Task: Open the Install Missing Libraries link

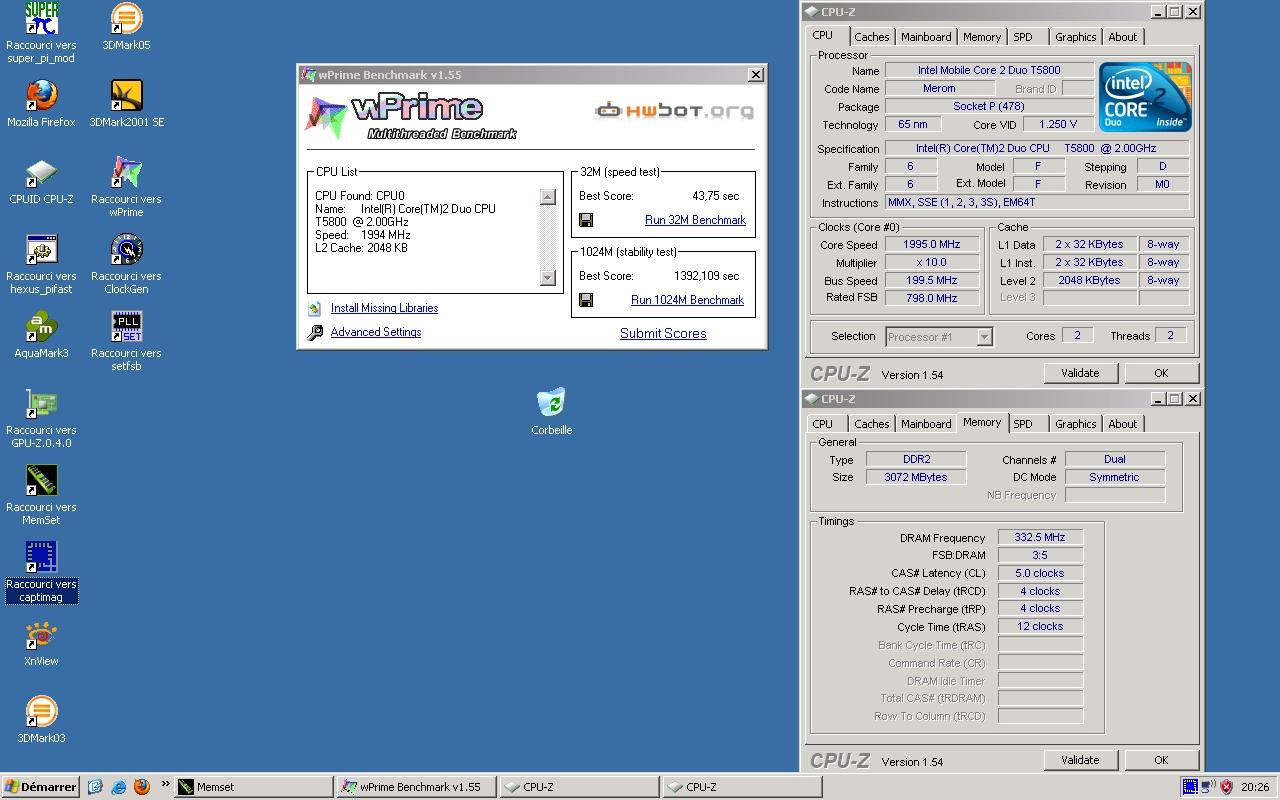Action: 384,308
